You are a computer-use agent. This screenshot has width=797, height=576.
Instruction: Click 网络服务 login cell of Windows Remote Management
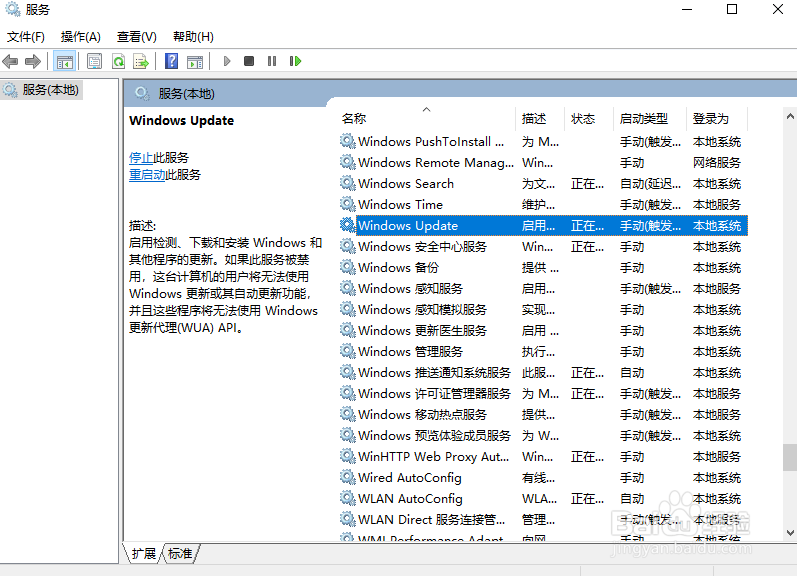pos(717,163)
